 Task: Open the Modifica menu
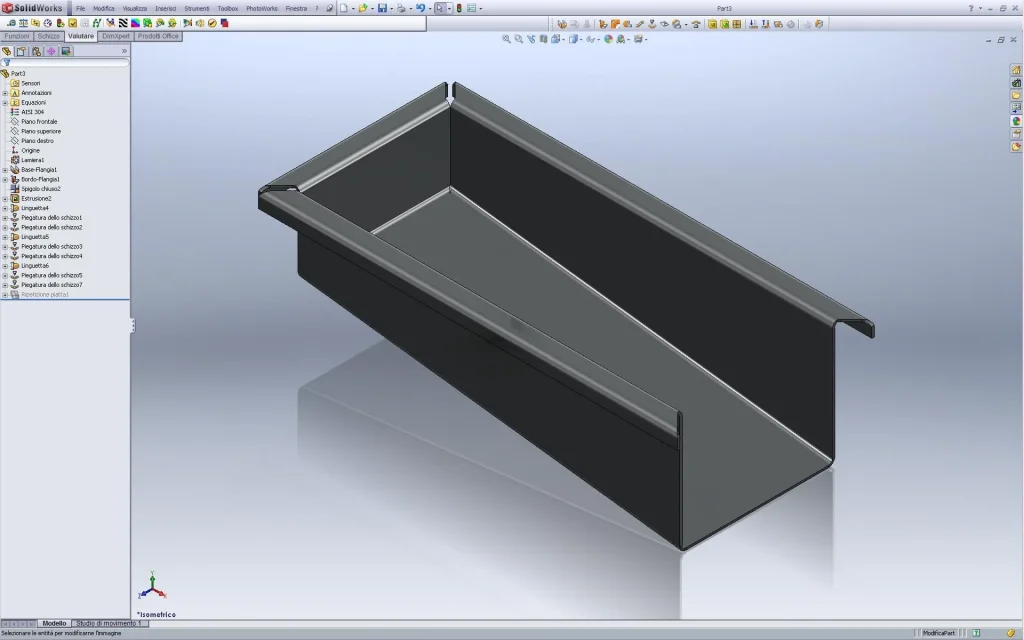(x=104, y=8)
